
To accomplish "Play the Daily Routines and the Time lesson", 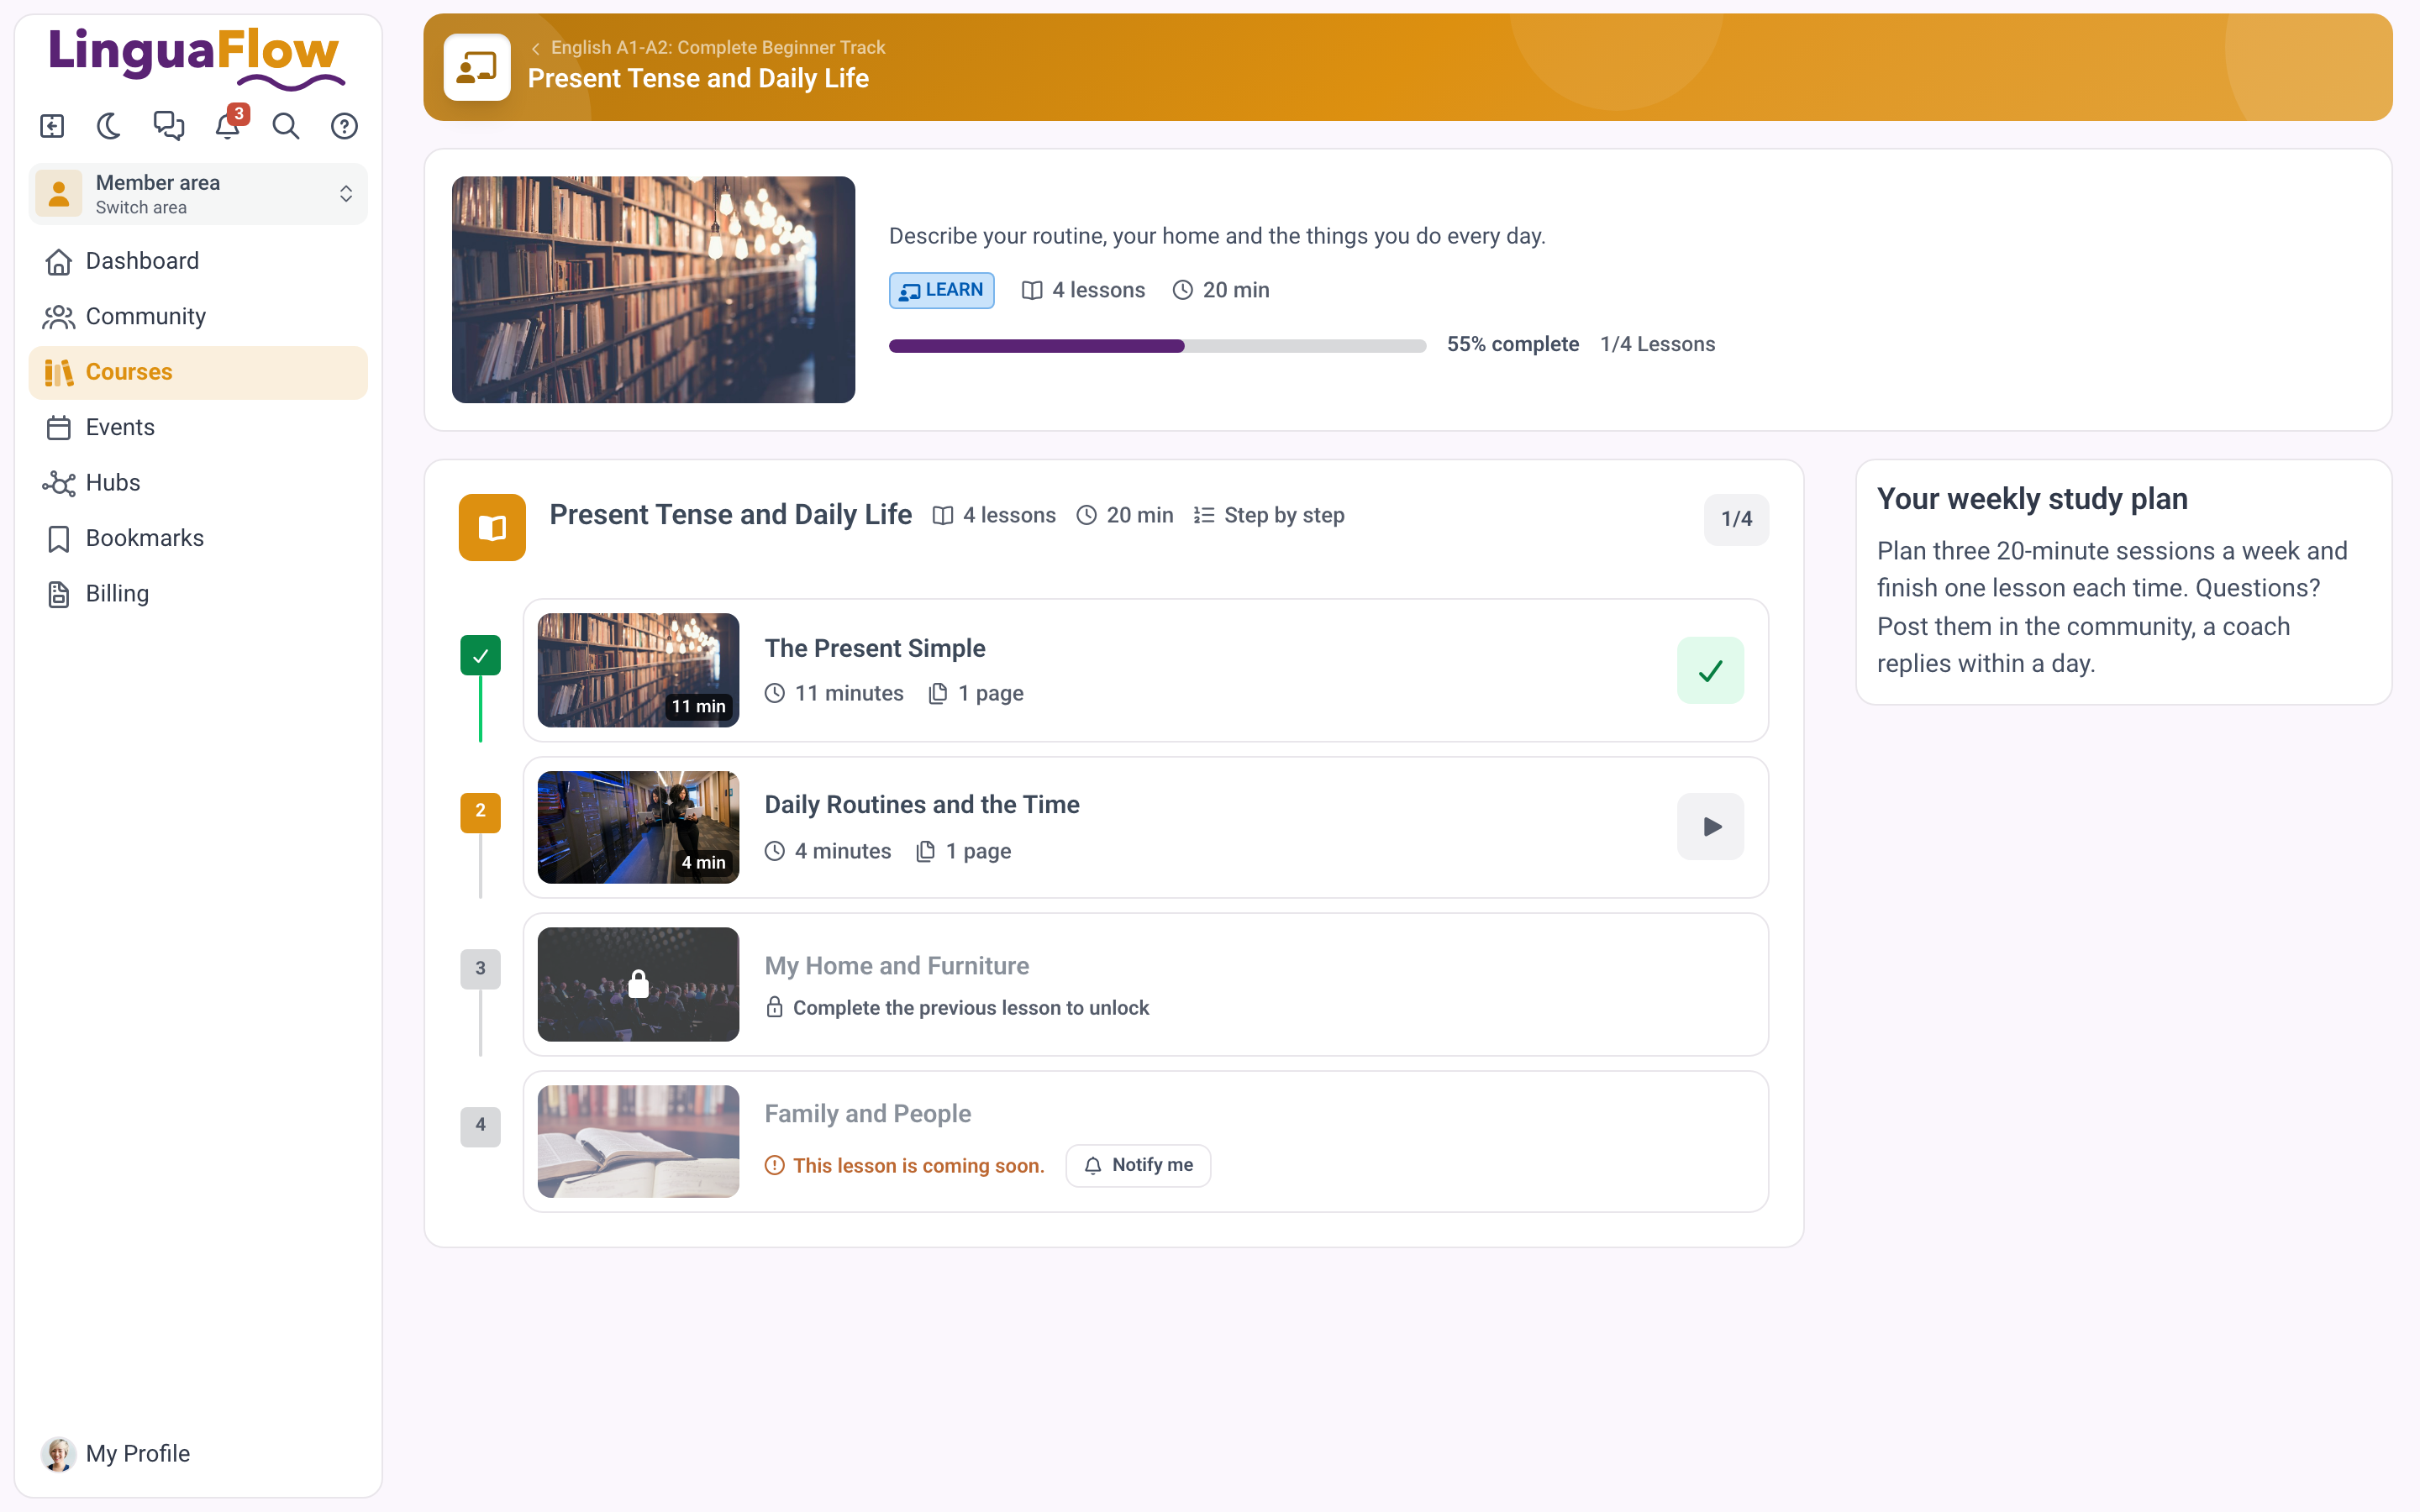I will coord(1710,827).
